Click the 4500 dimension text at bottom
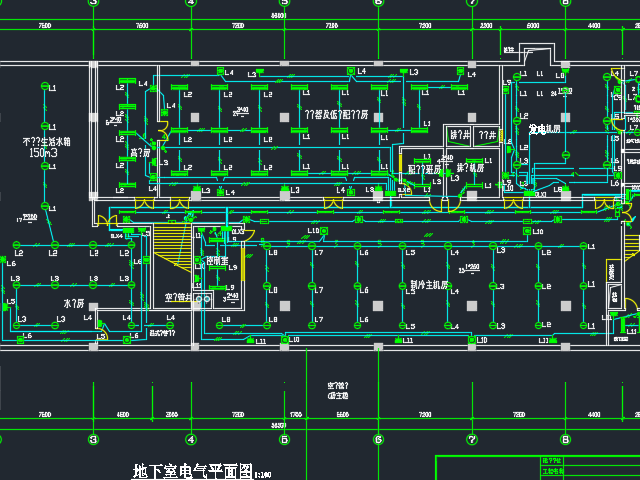Viewport: 640px width, 480px height. click(x=123, y=414)
